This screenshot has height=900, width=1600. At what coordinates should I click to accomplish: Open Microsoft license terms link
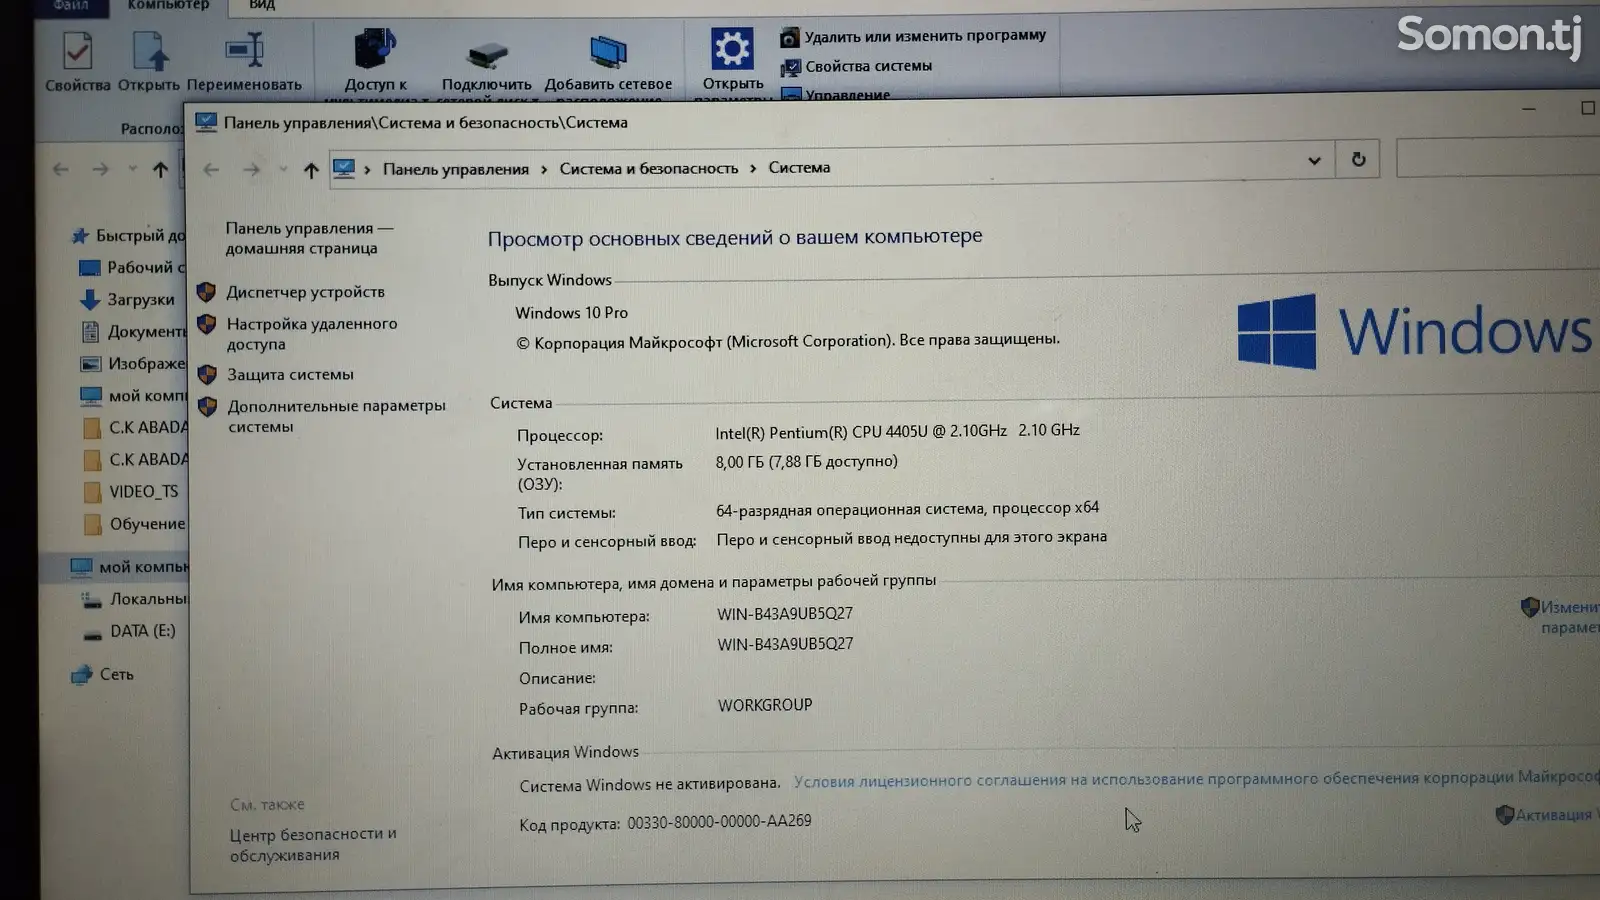[1196, 779]
